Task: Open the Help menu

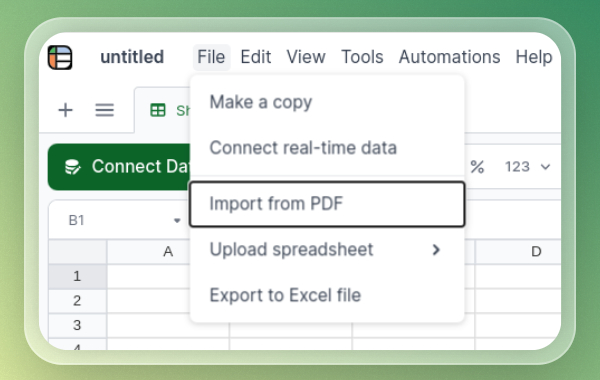Action: (x=534, y=57)
